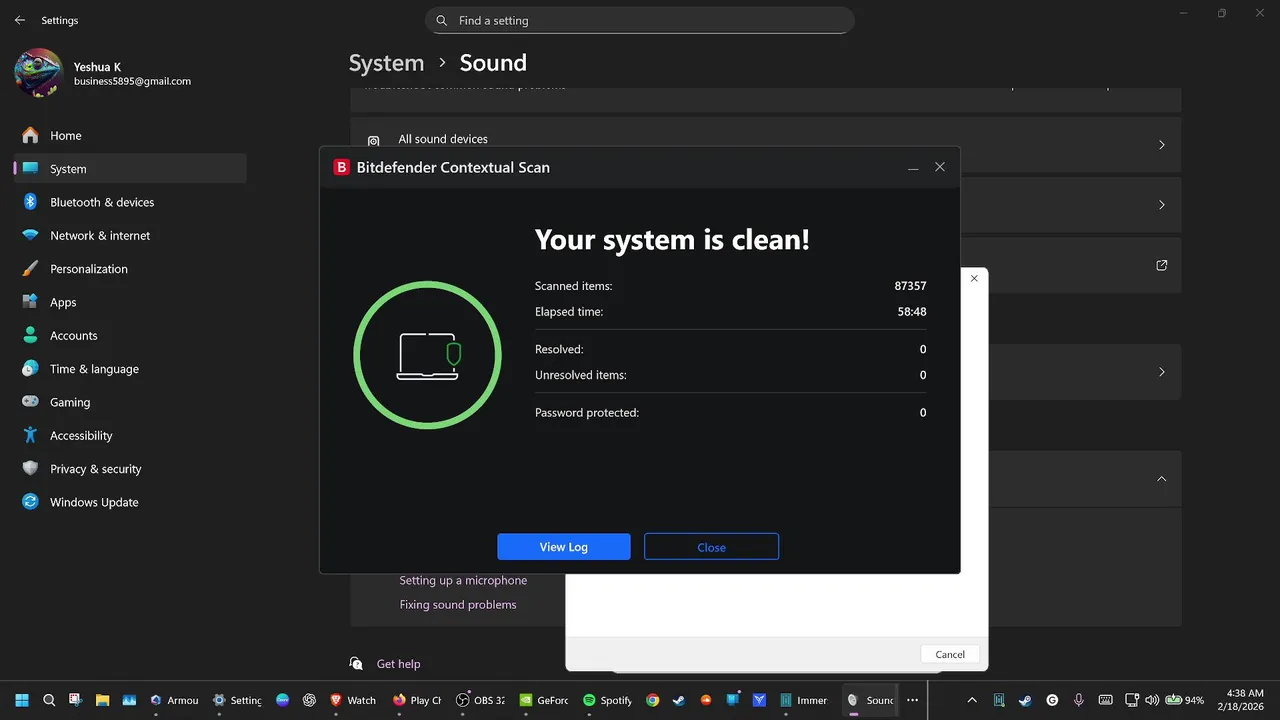Viewport: 1280px width, 720px height.
Task: Open the Apps settings category
Action: 130,302
